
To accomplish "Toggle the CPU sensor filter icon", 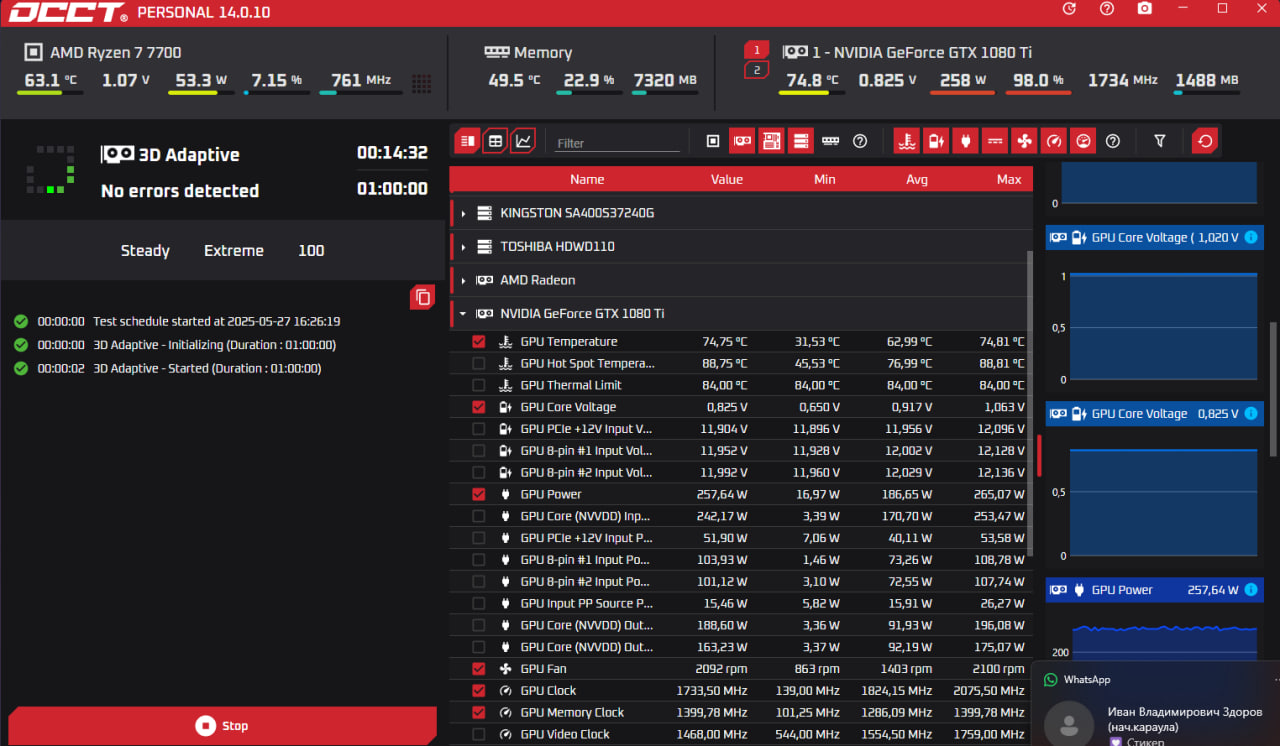I will click(x=713, y=141).
